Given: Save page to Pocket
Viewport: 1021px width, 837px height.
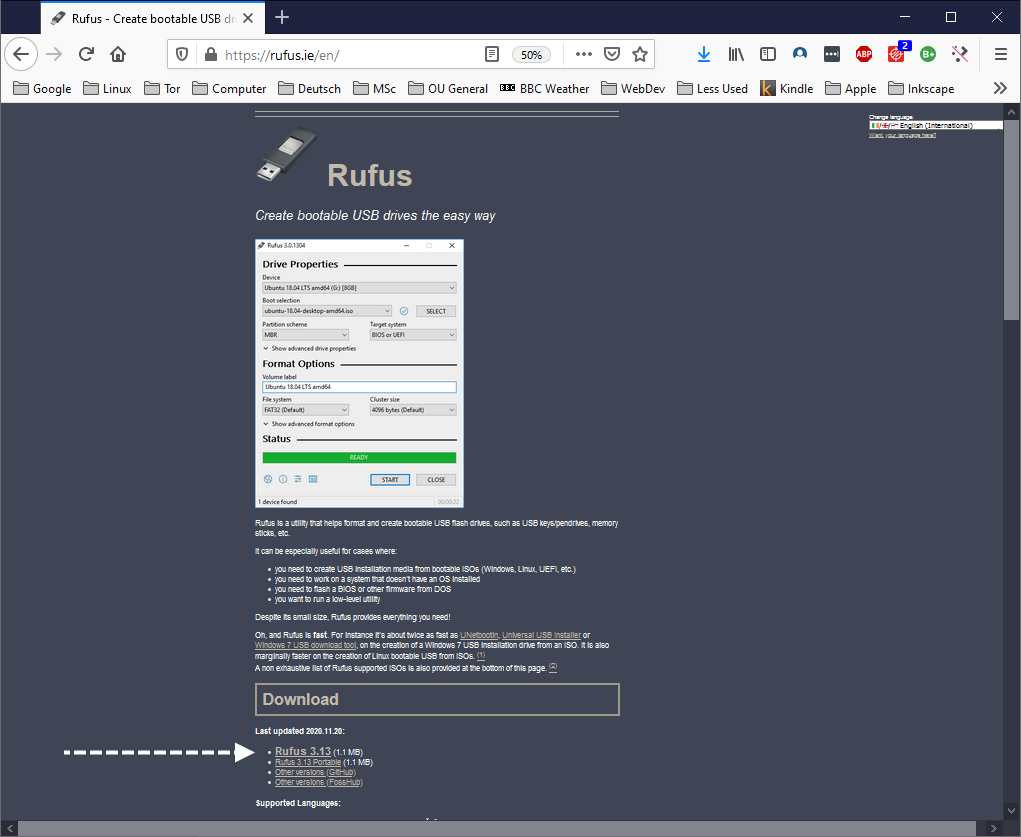Looking at the screenshot, I should tap(611, 55).
